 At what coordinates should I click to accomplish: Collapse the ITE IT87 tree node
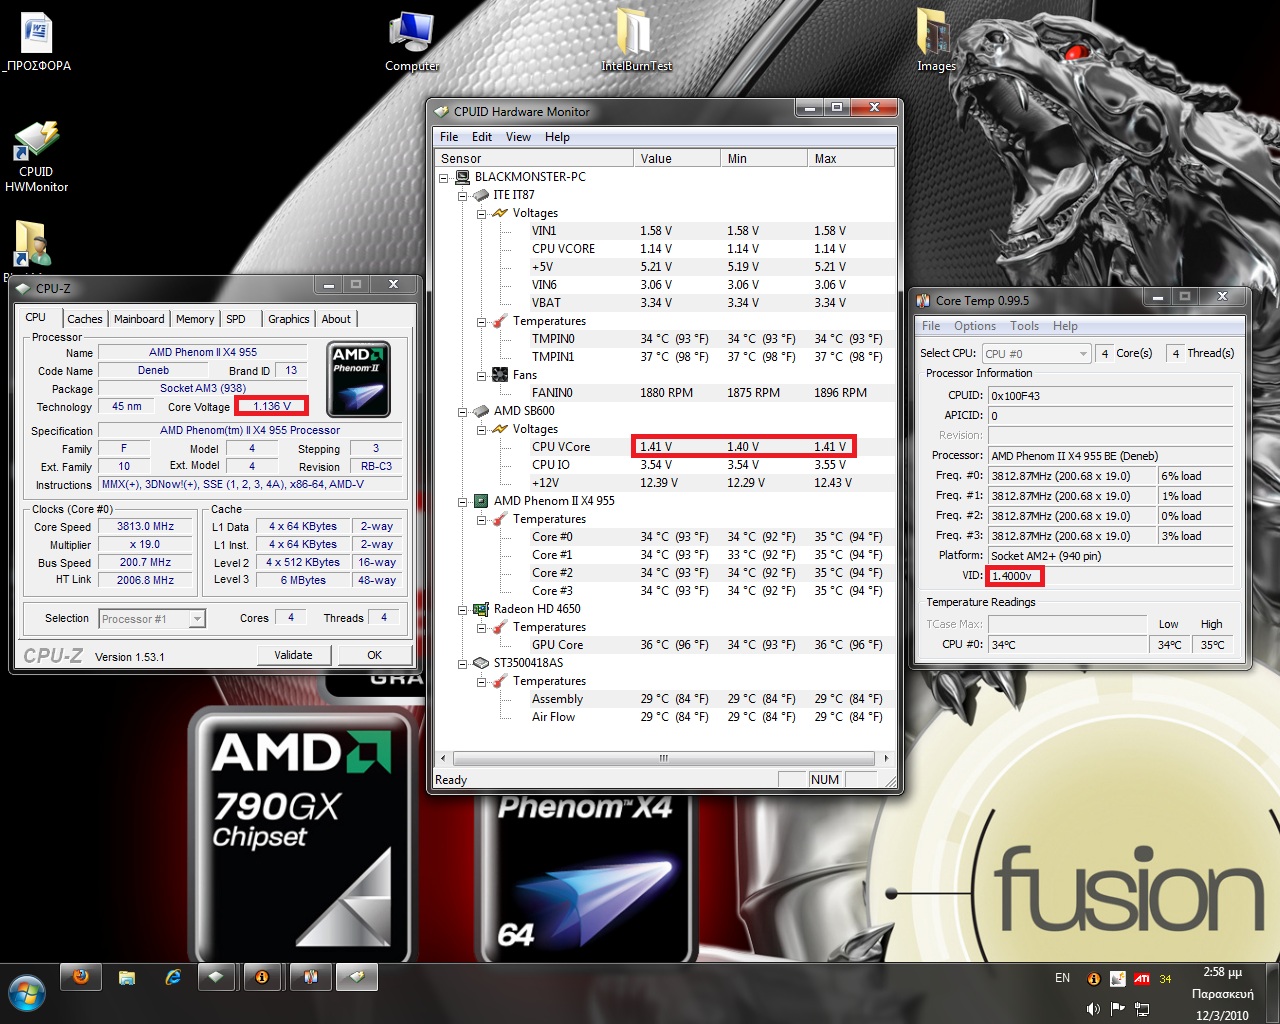click(463, 196)
